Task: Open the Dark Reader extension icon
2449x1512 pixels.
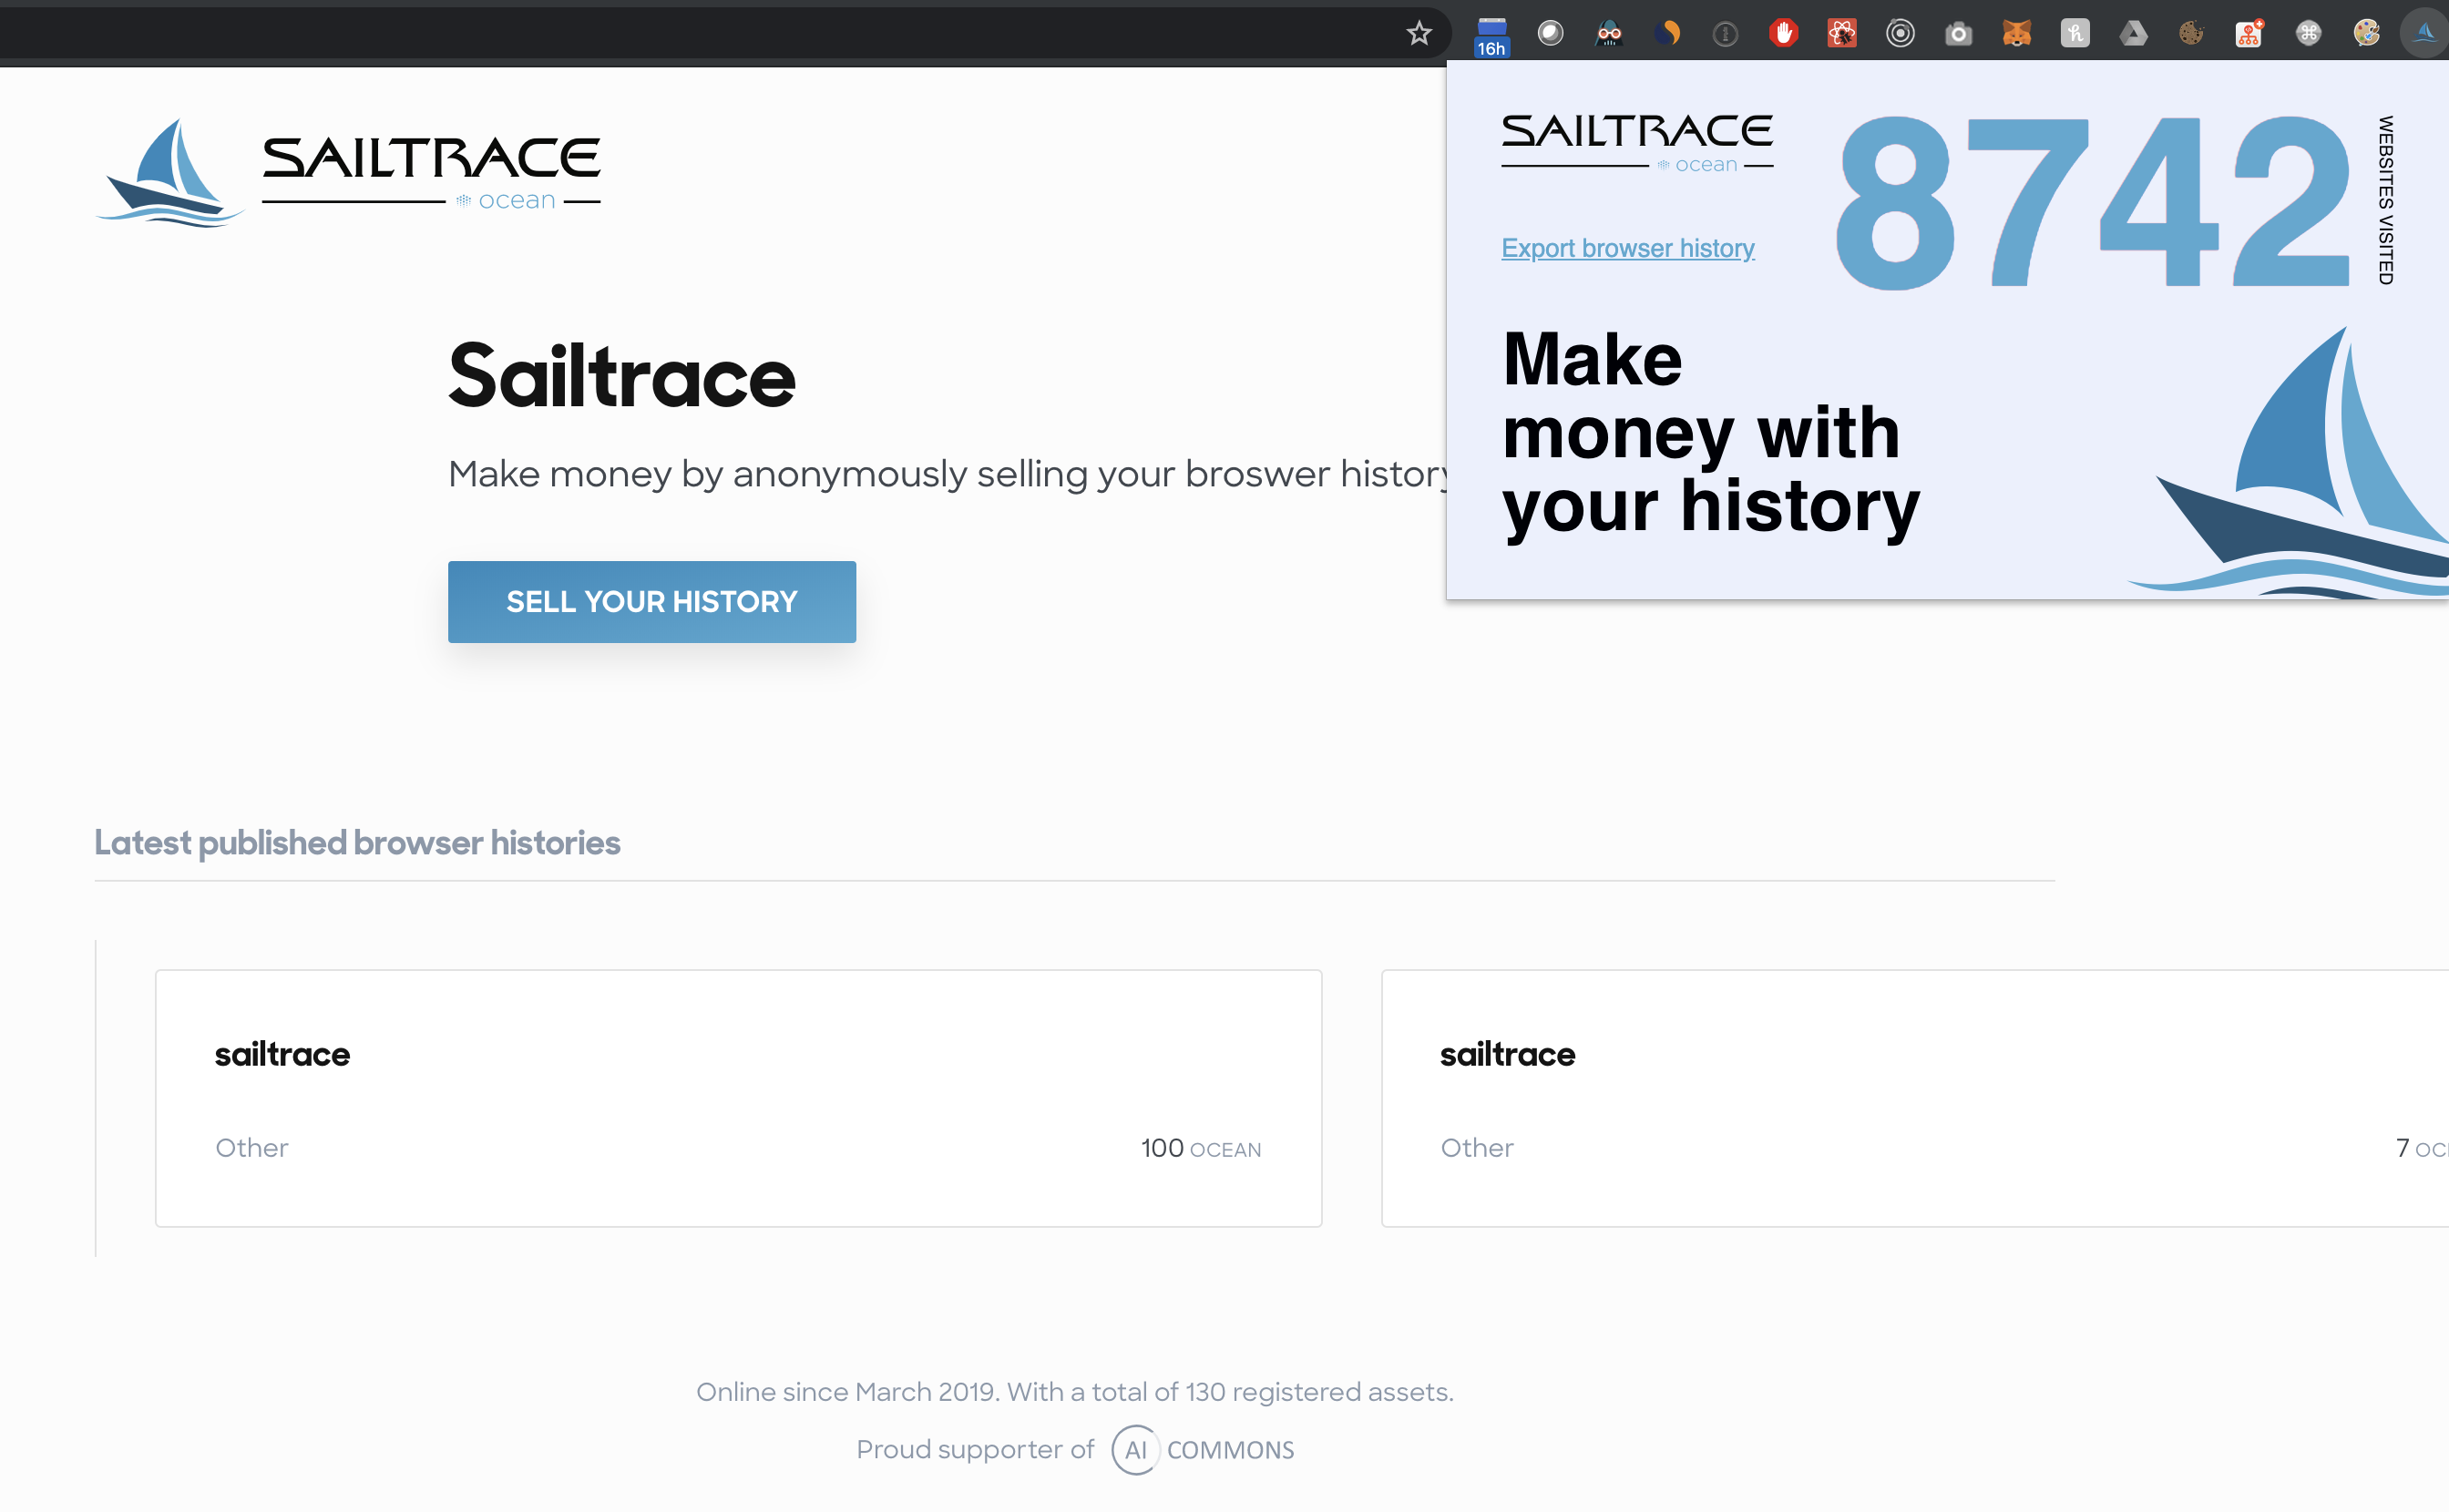Action: click(1608, 34)
